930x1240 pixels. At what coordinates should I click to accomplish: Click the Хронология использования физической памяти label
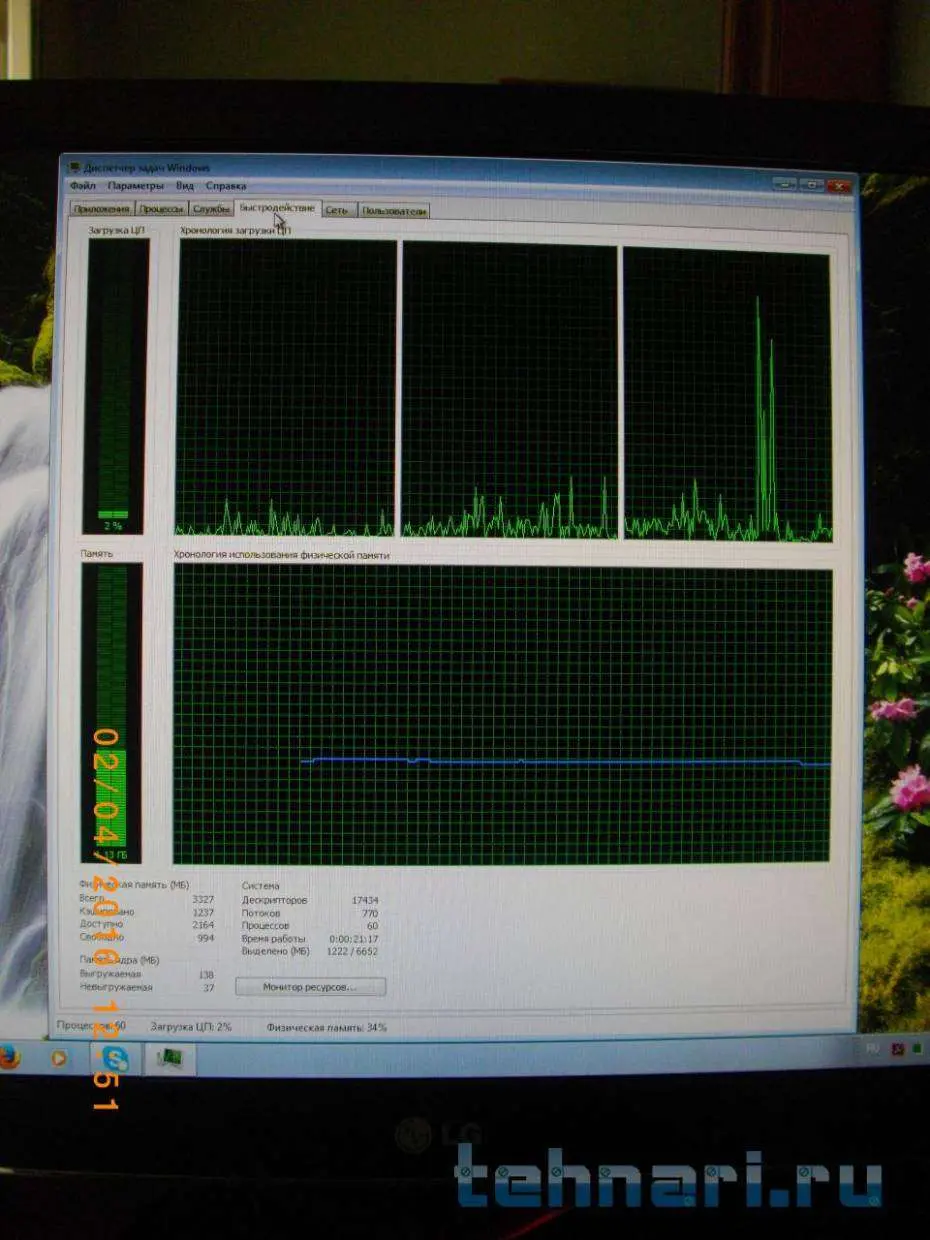[x=282, y=555]
